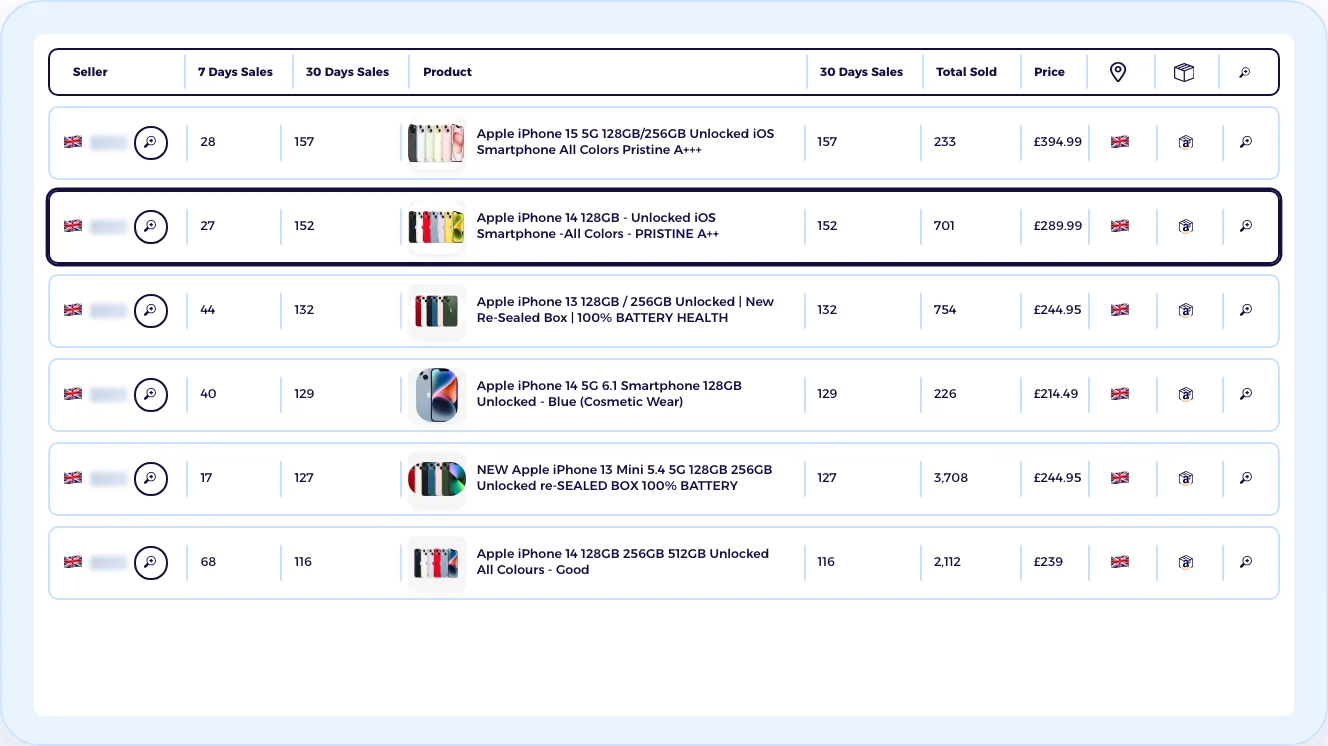Open the NEW Apple iPhone 13 Mini listing title

(624, 478)
